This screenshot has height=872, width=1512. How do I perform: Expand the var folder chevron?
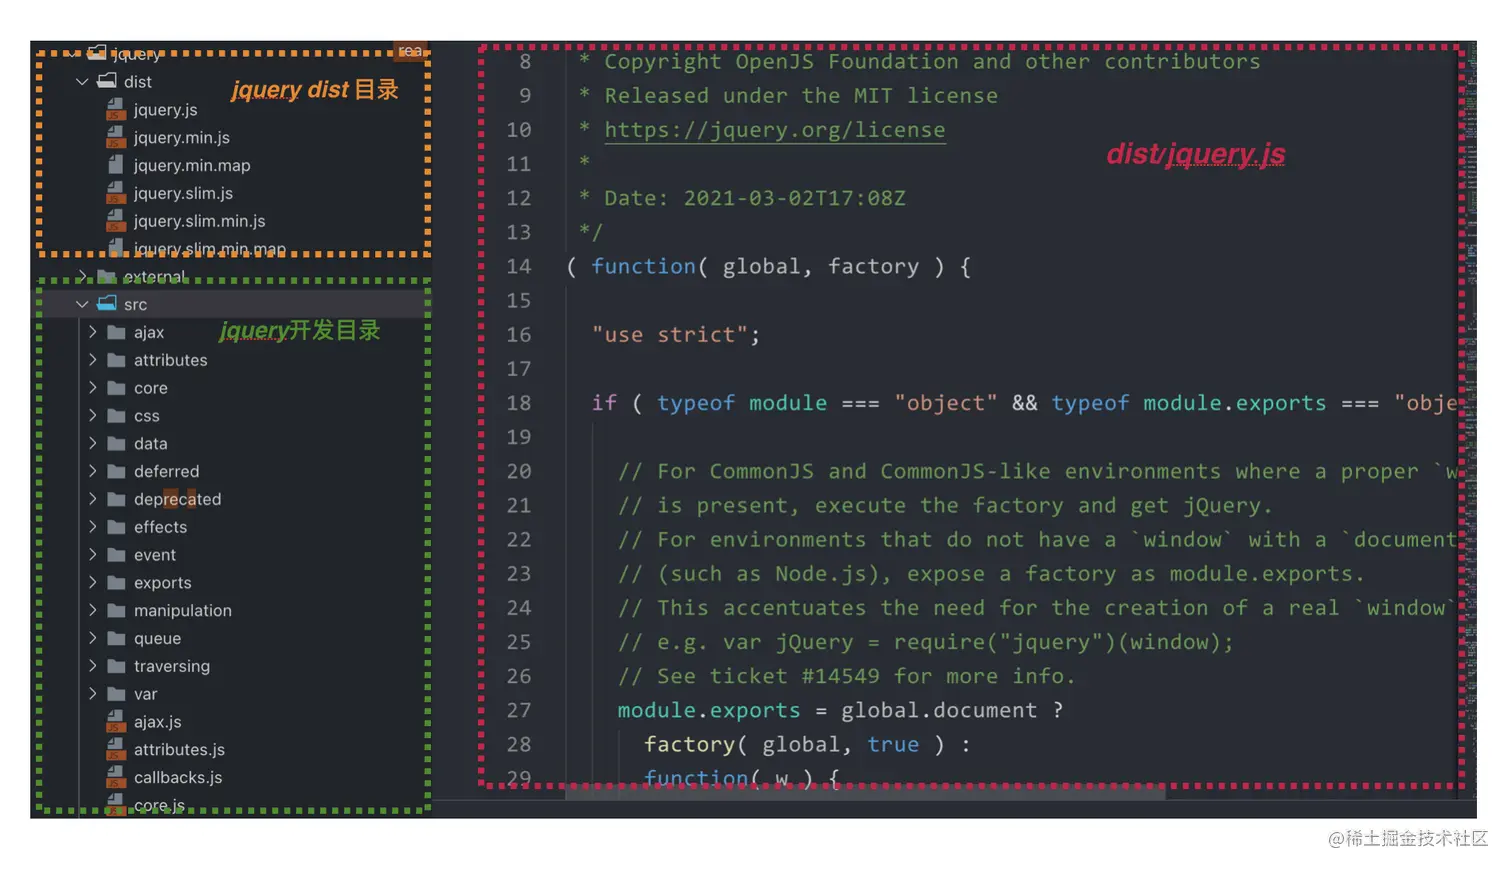[92, 694]
